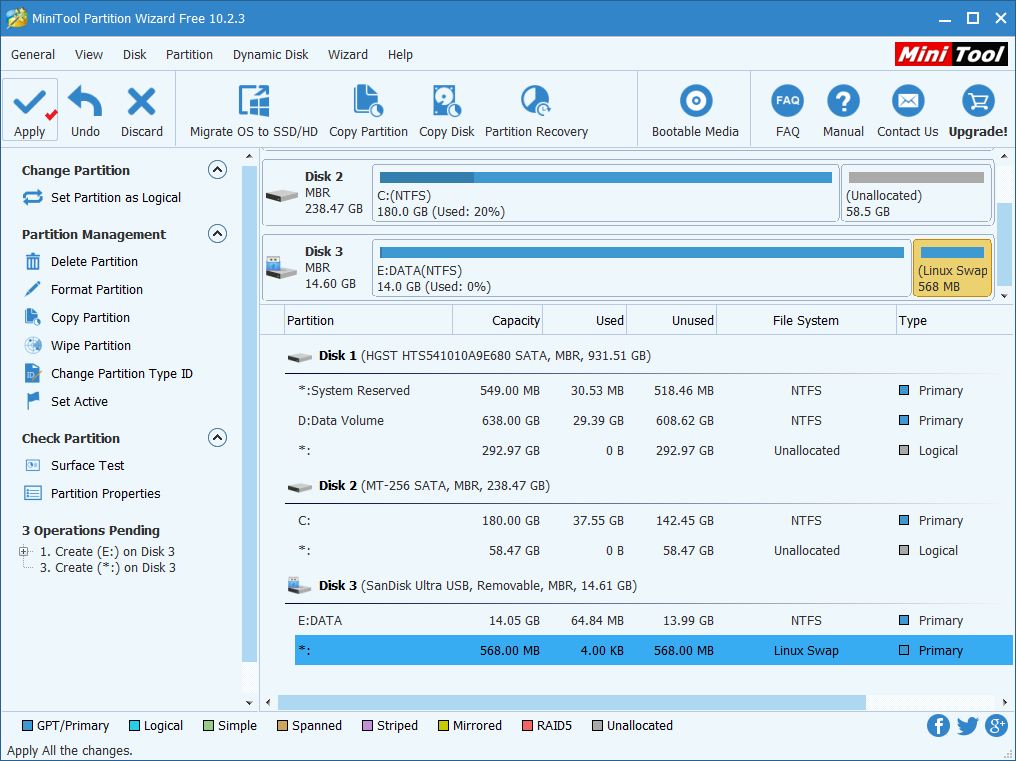Viewport: 1016px width, 761px height.
Task: Launch the Copy Disk tool
Action: (447, 110)
